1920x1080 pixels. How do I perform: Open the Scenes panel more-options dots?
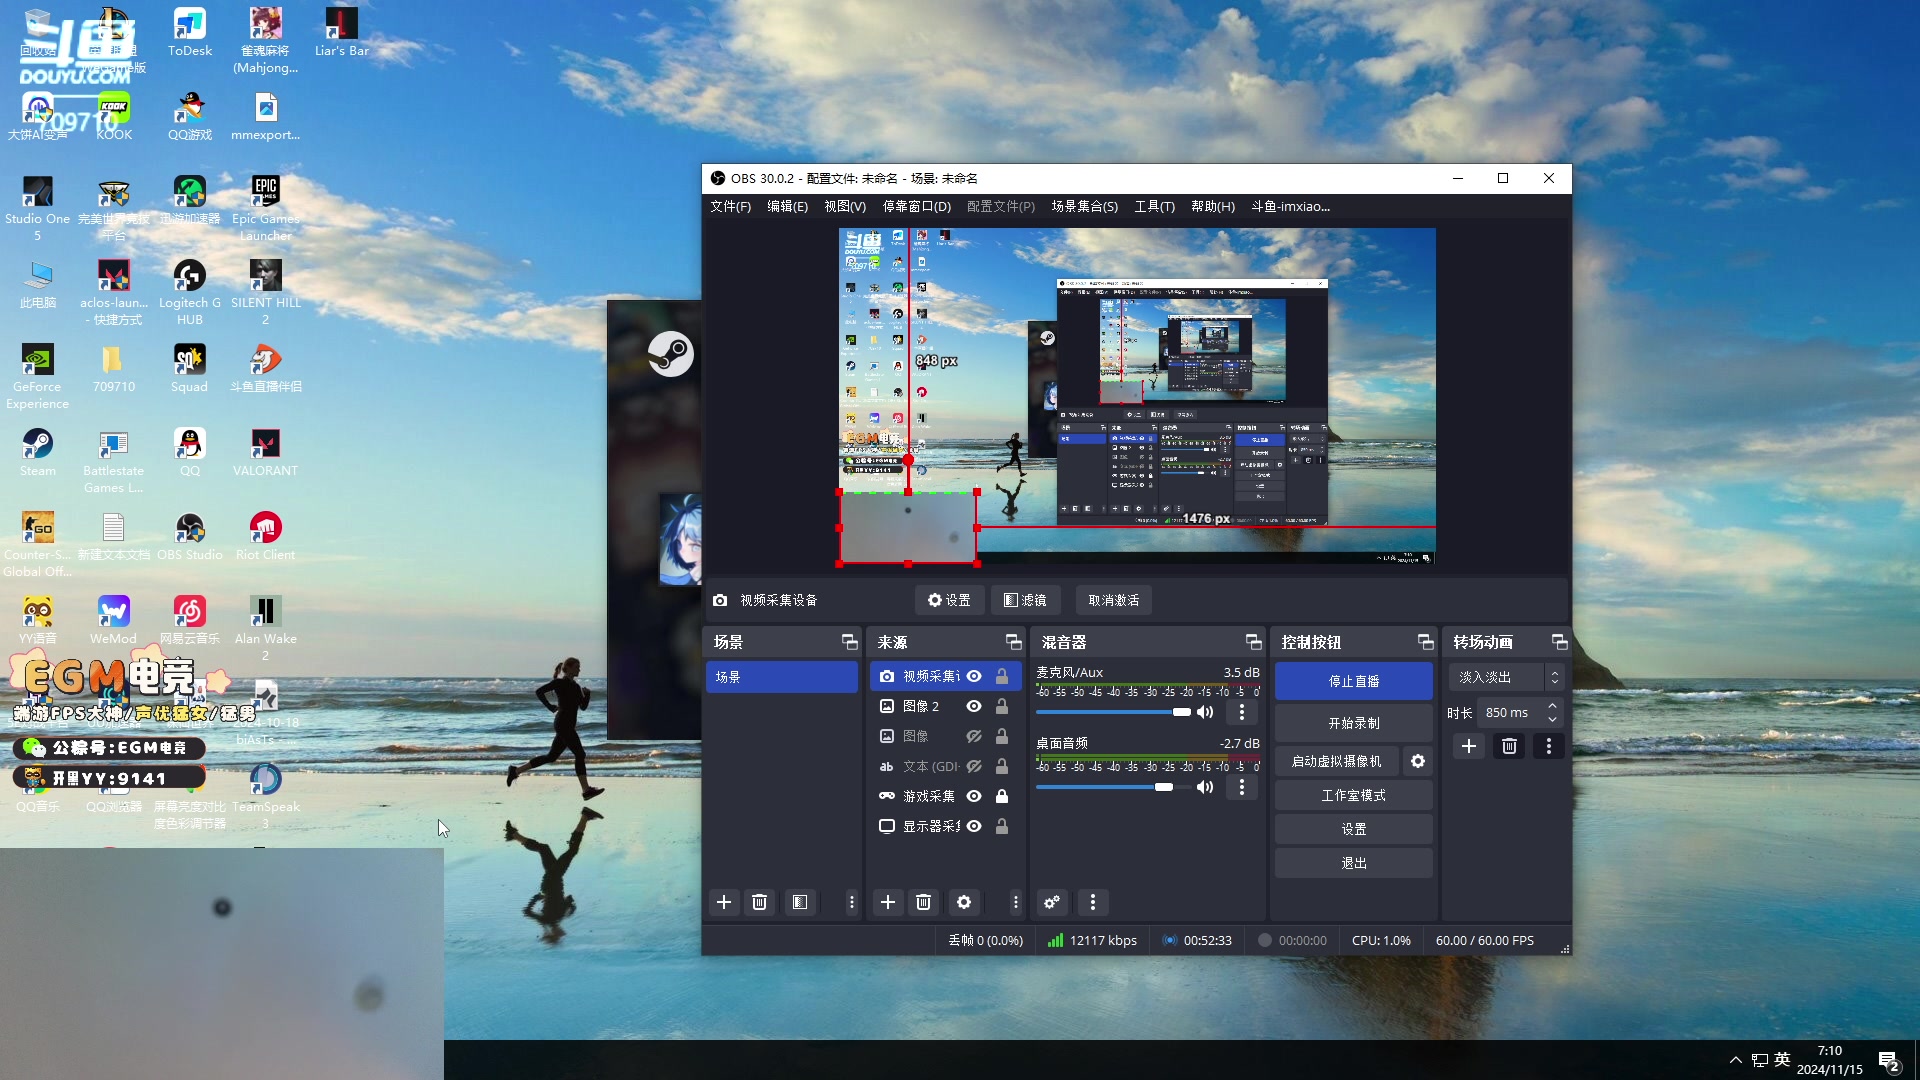(852, 902)
